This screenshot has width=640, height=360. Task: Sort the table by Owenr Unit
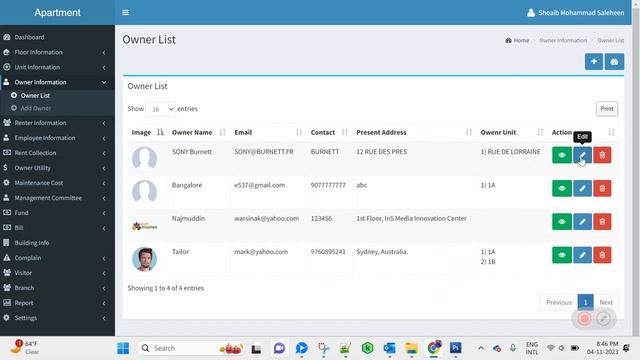512,132
